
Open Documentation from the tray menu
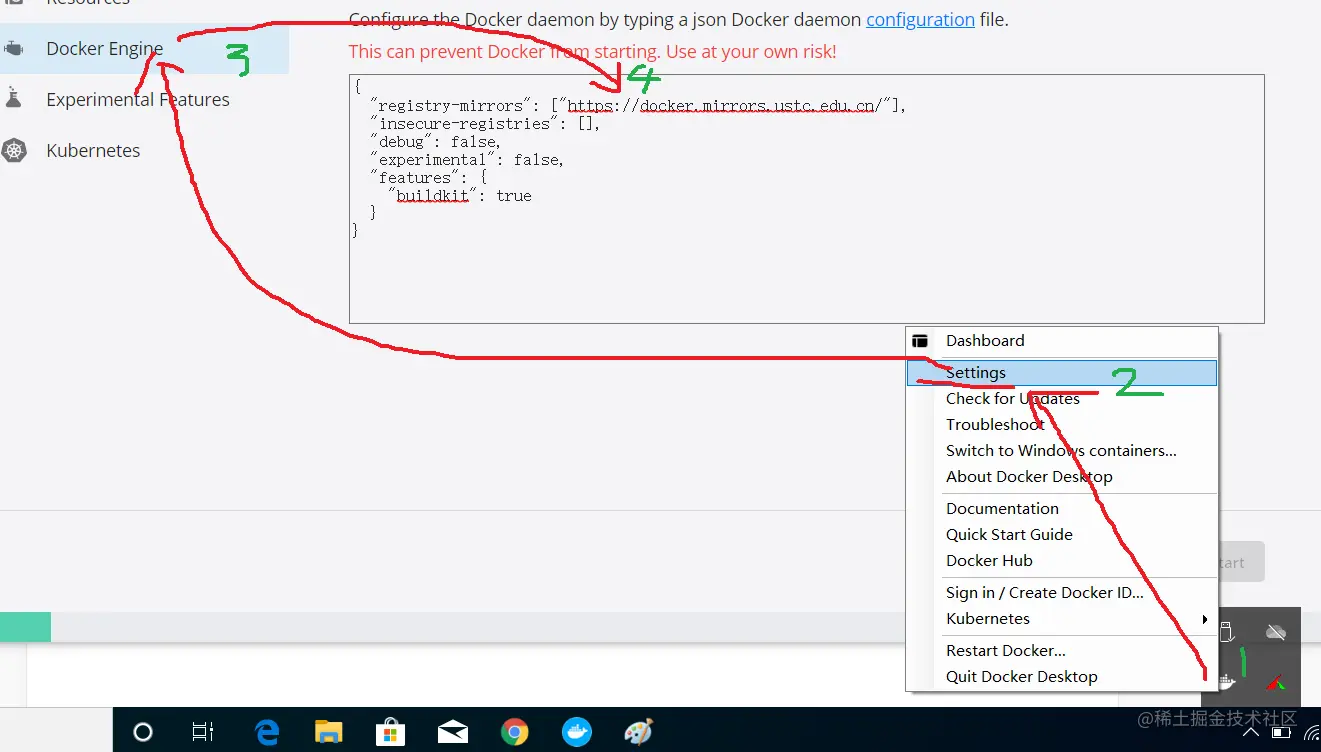click(1062, 509)
